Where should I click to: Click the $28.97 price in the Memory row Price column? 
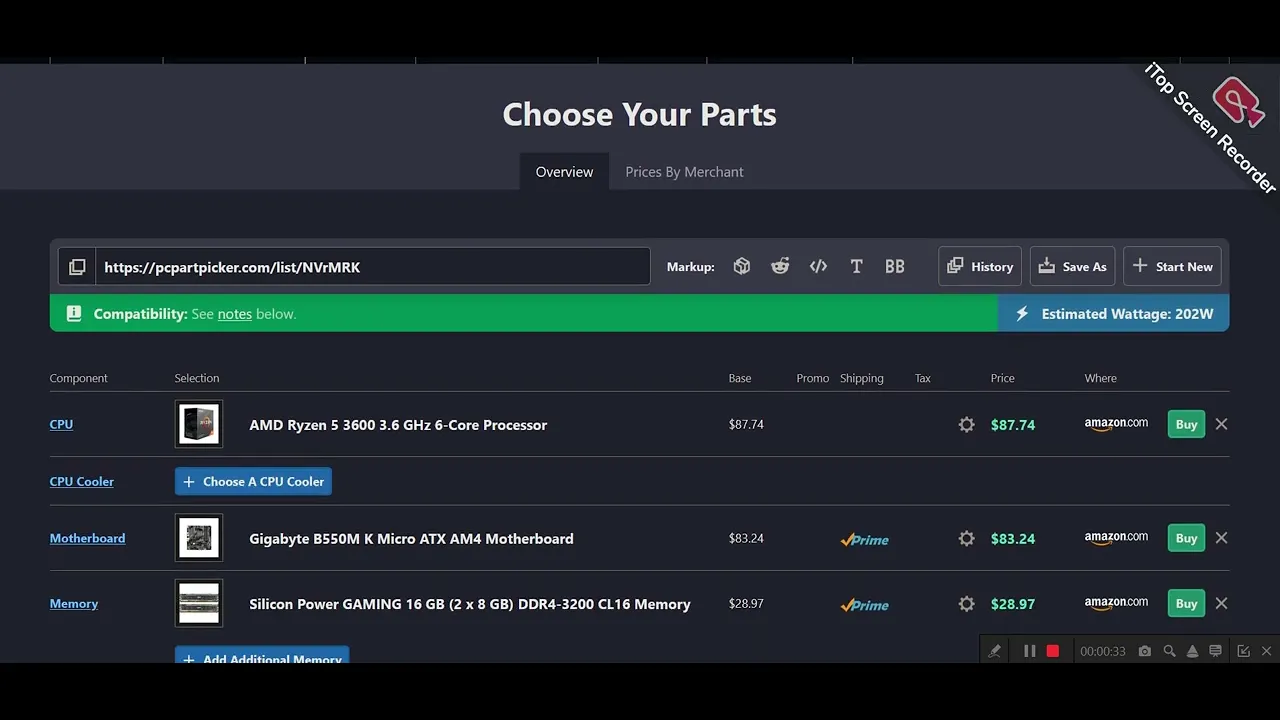pyautogui.click(x=1013, y=604)
